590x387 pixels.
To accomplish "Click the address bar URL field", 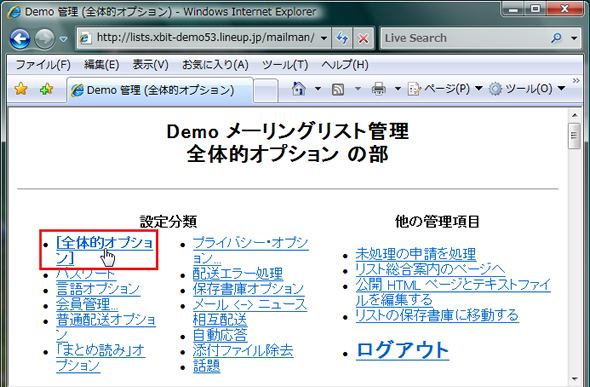I will click(205, 38).
